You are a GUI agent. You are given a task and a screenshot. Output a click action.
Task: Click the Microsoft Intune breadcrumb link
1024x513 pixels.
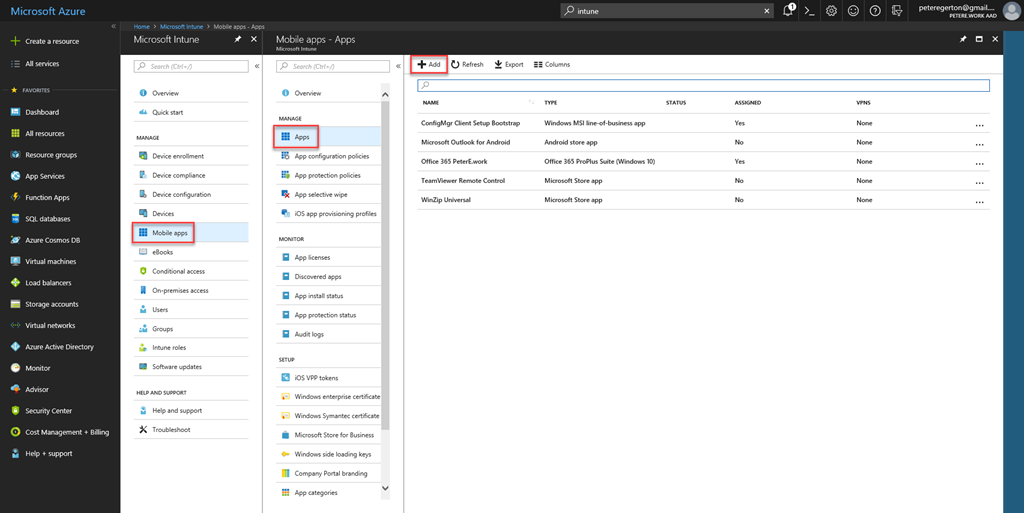pos(181,26)
